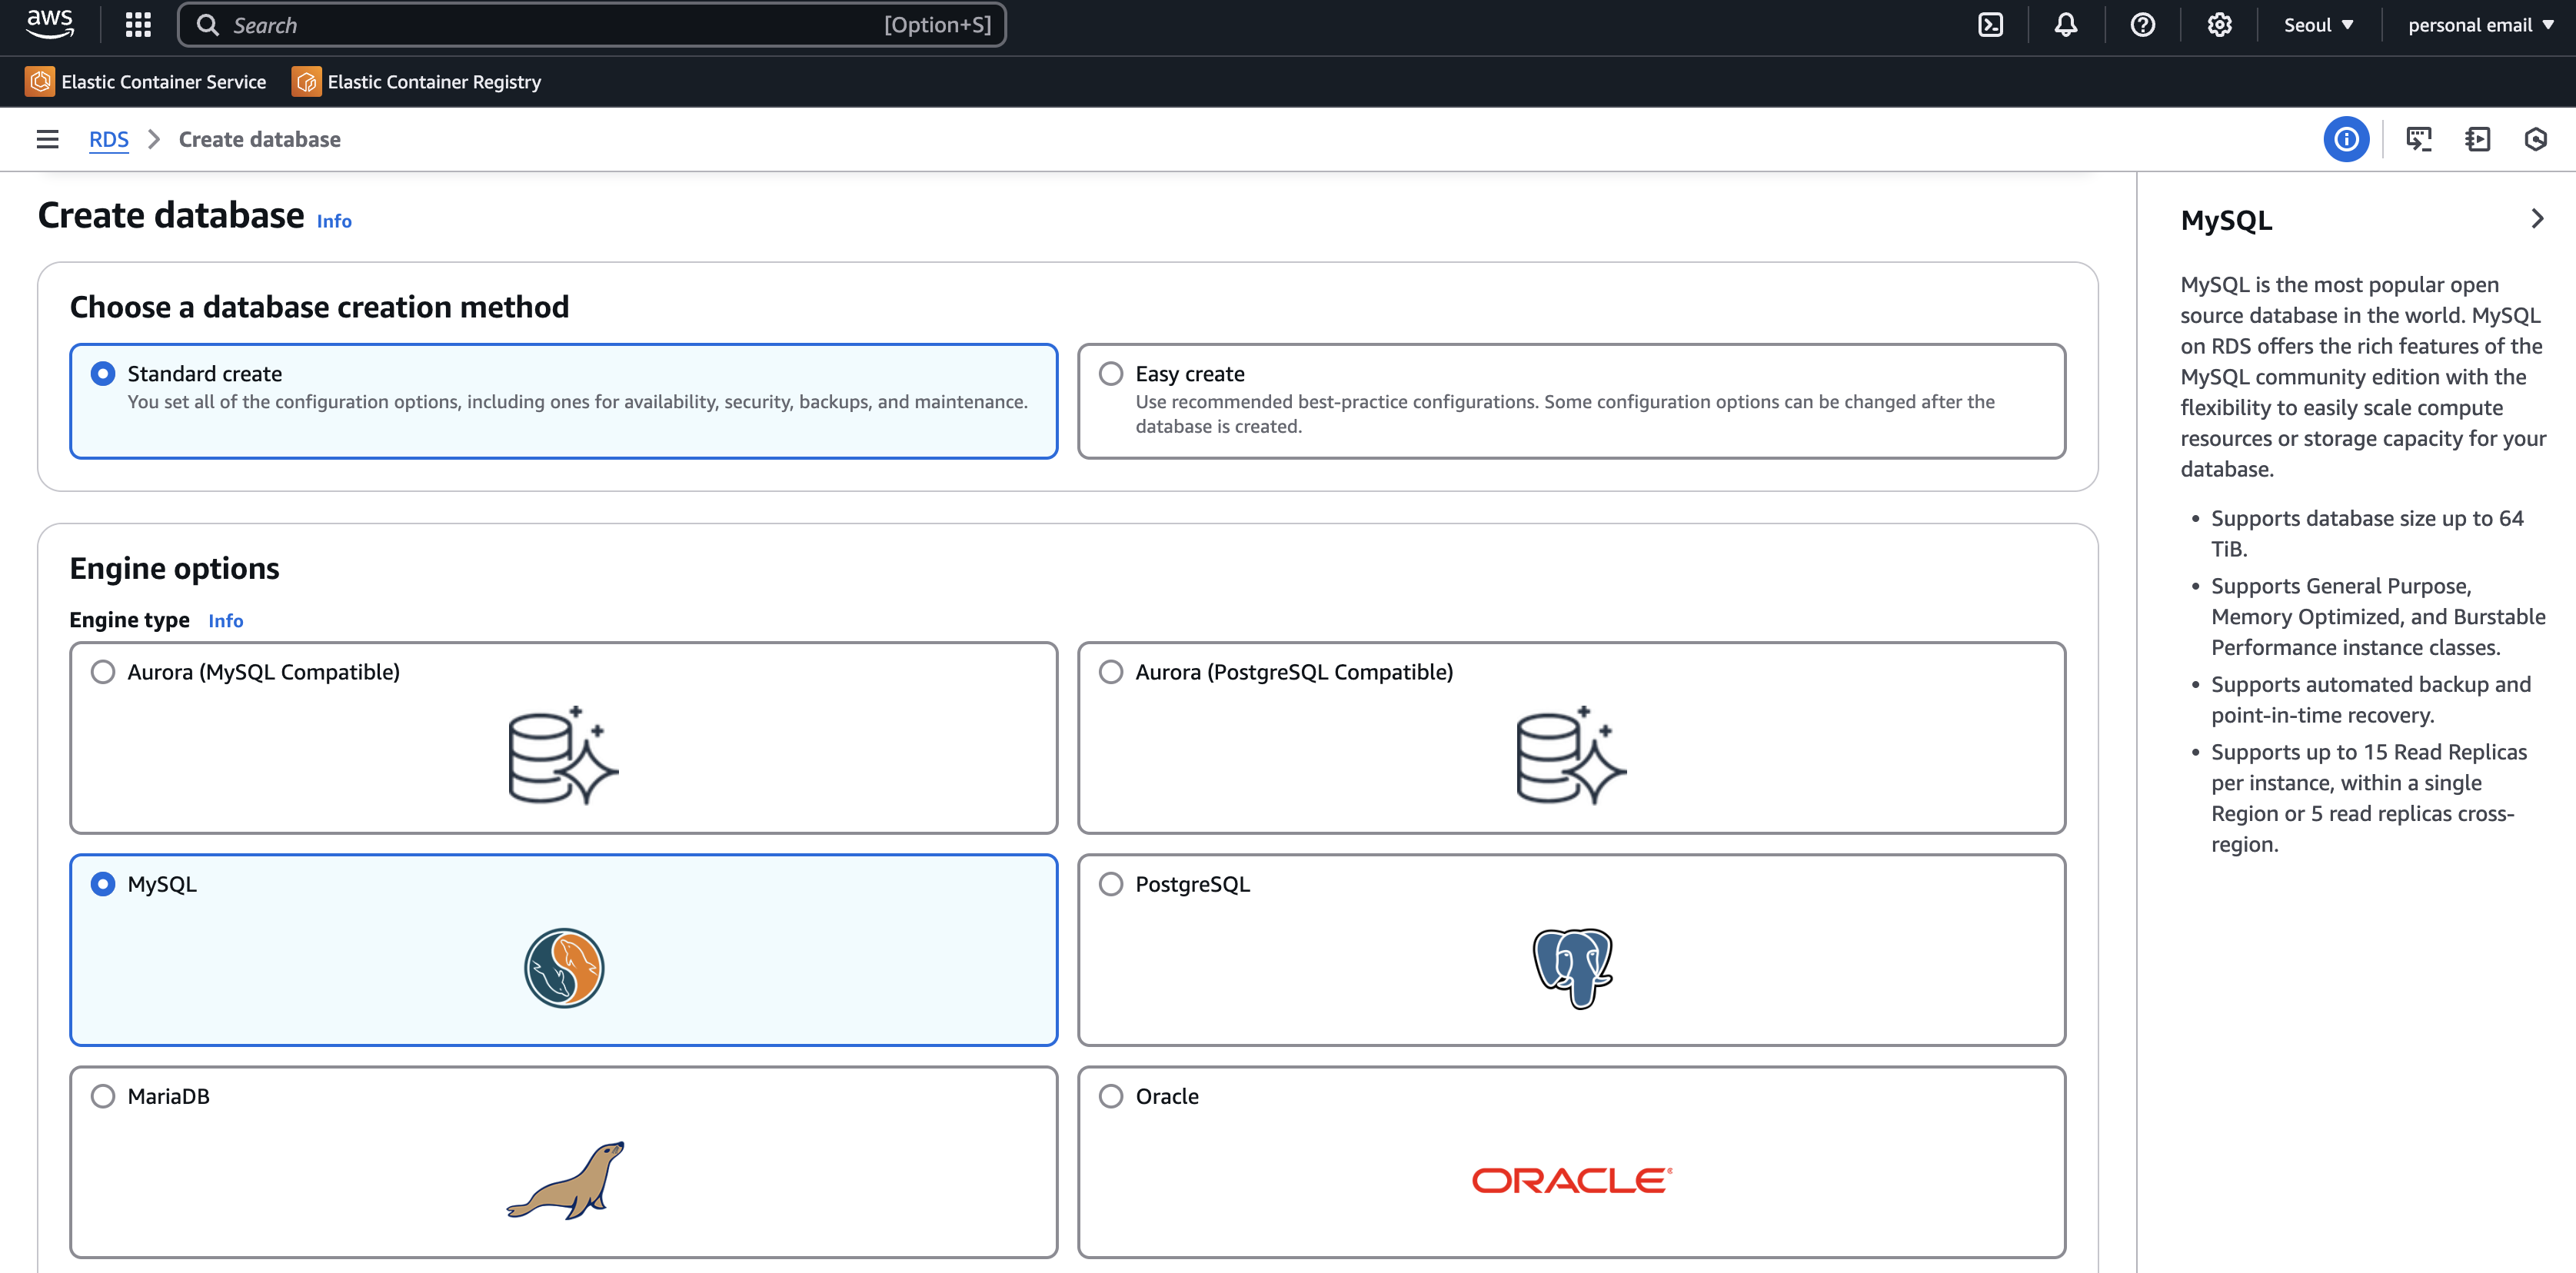Choose the PostgreSQL engine type
This screenshot has width=2576, height=1273.
click(x=1110, y=884)
